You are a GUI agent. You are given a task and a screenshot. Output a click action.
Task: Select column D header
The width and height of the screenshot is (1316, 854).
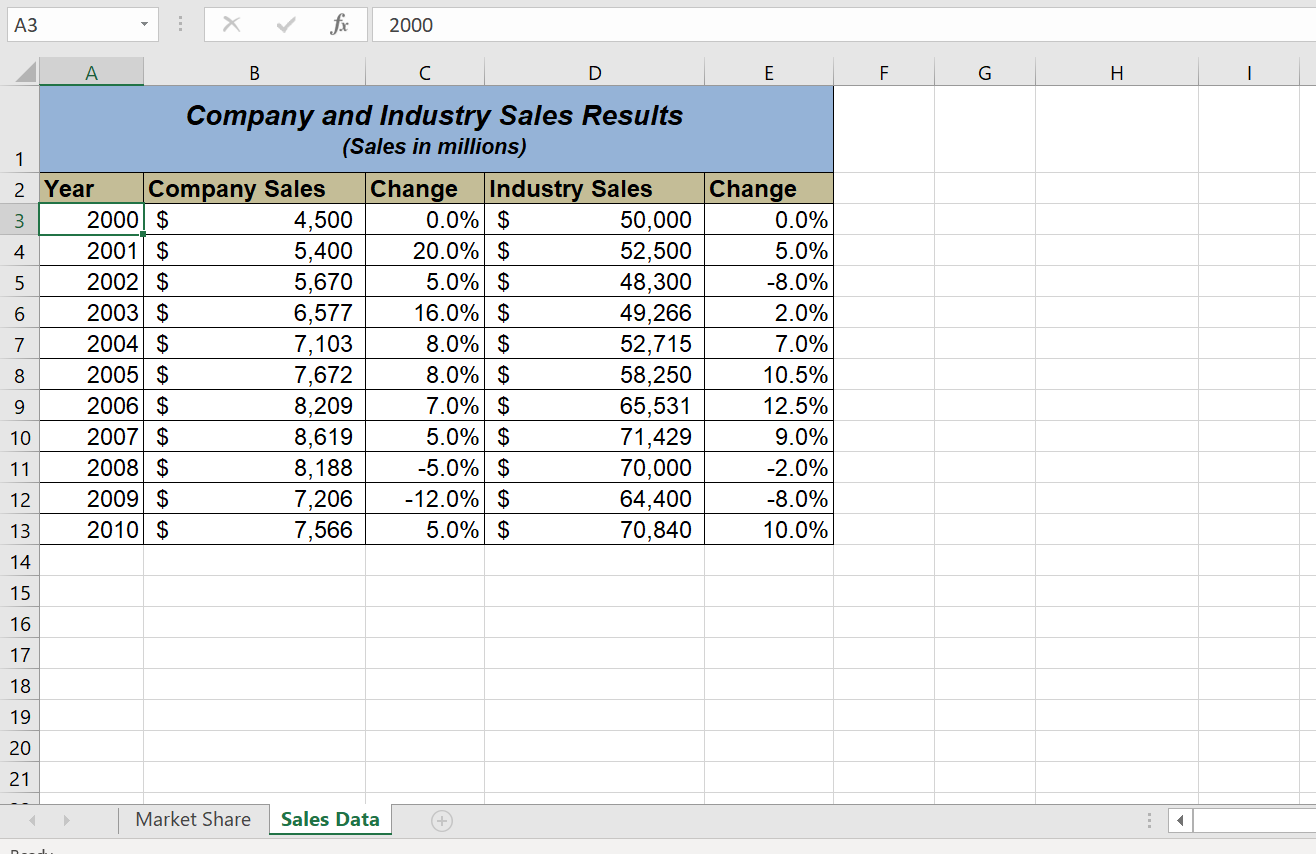pos(595,72)
